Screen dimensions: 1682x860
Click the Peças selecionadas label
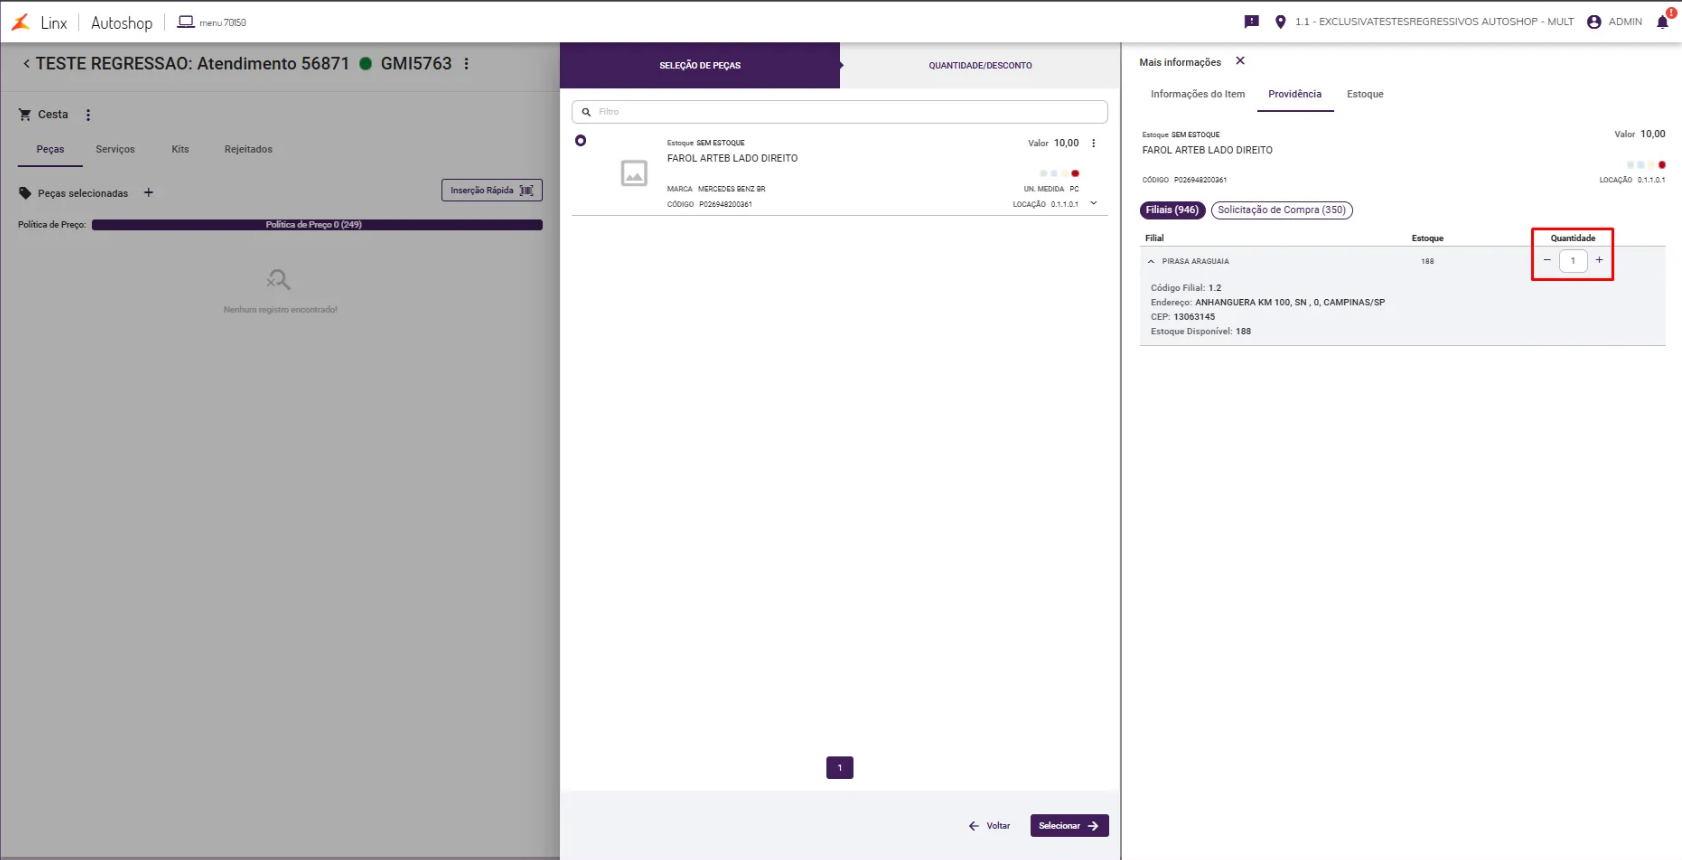(x=83, y=193)
